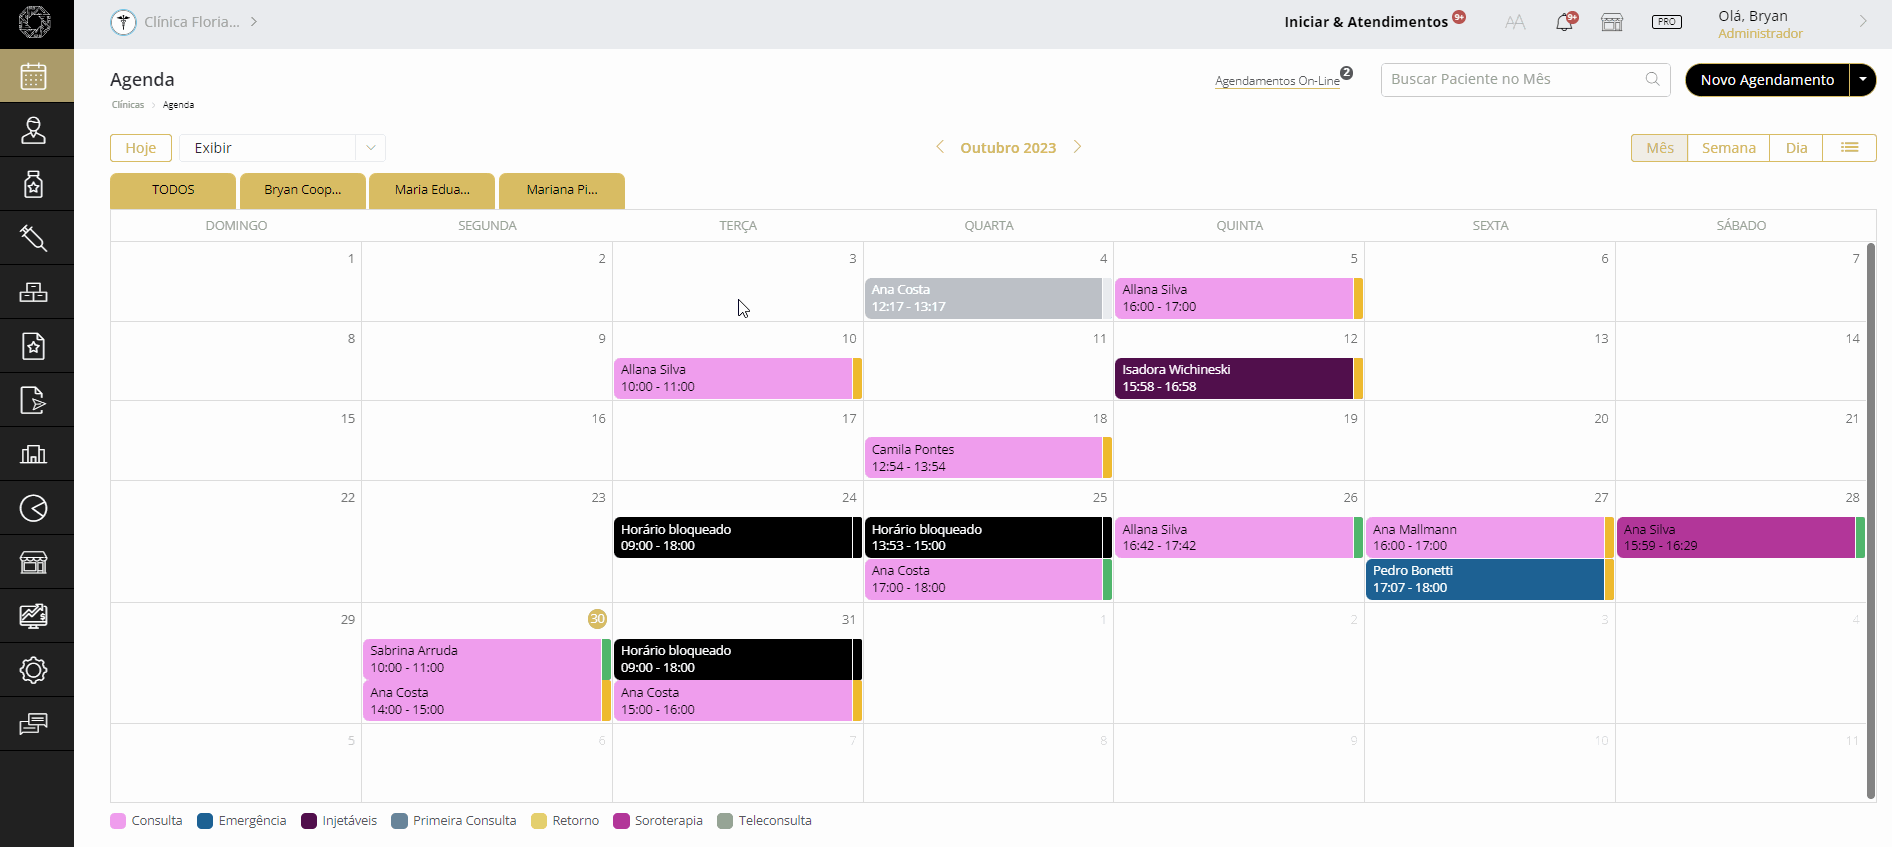The width and height of the screenshot is (1892, 847).
Task: Click the syringe injectables sidebar icon
Action: click(34, 238)
